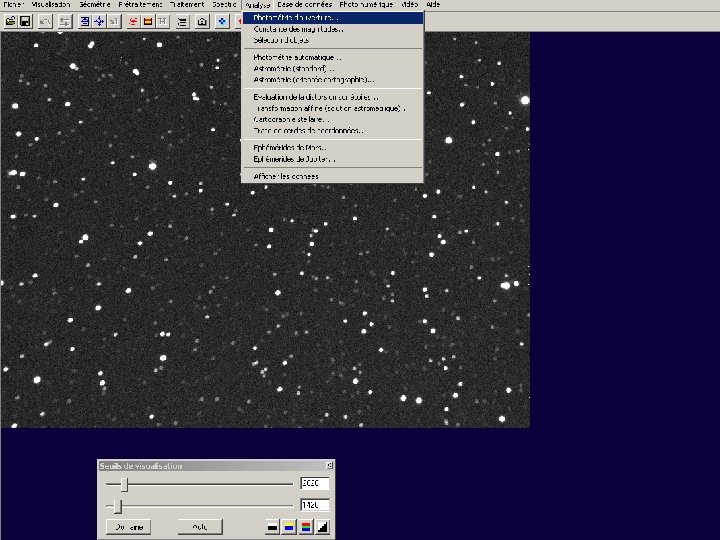Select the yellow-blue palette icon
Image resolution: width=720 pixels, height=540 pixels.
(289, 526)
